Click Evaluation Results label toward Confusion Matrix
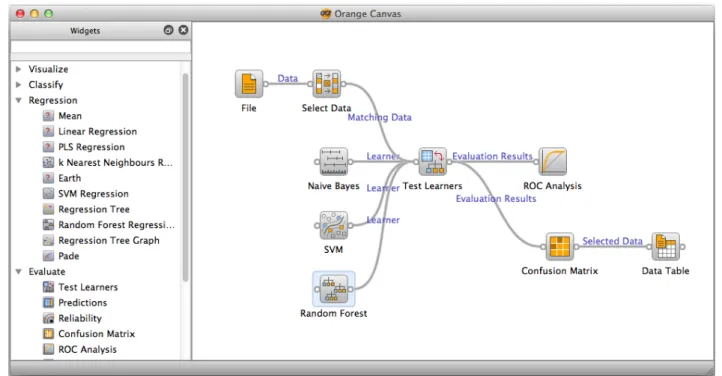The width and height of the screenshot is (722, 376). [496, 199]
